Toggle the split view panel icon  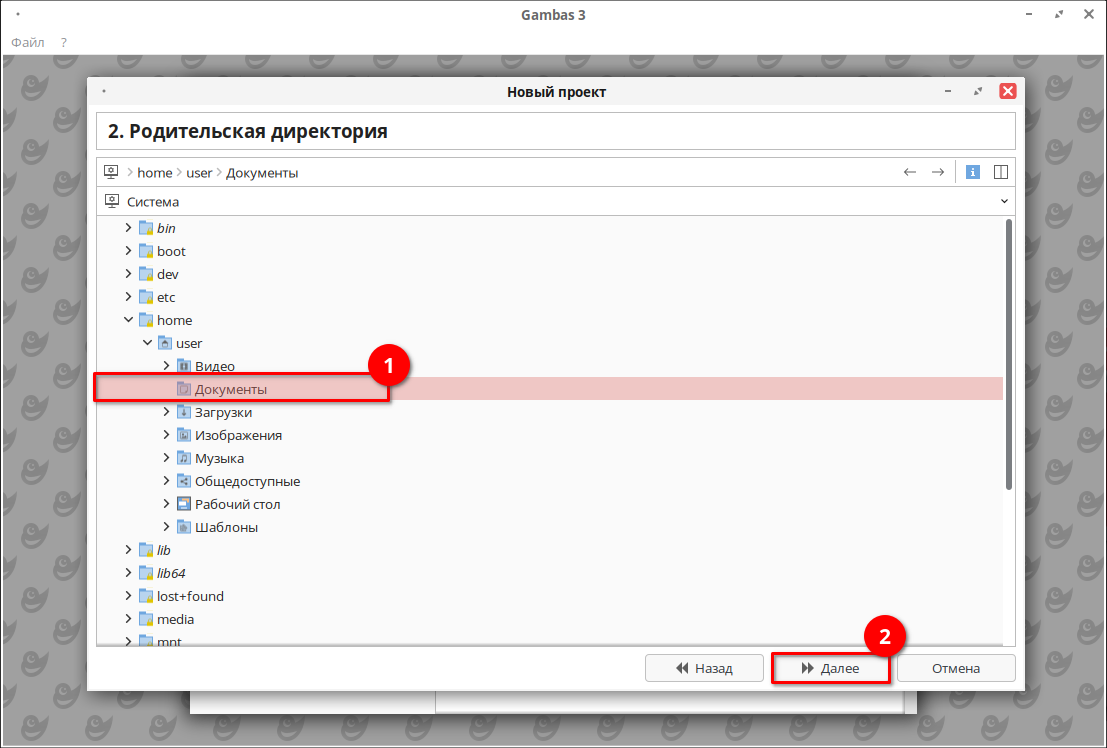coord(1000,172)
